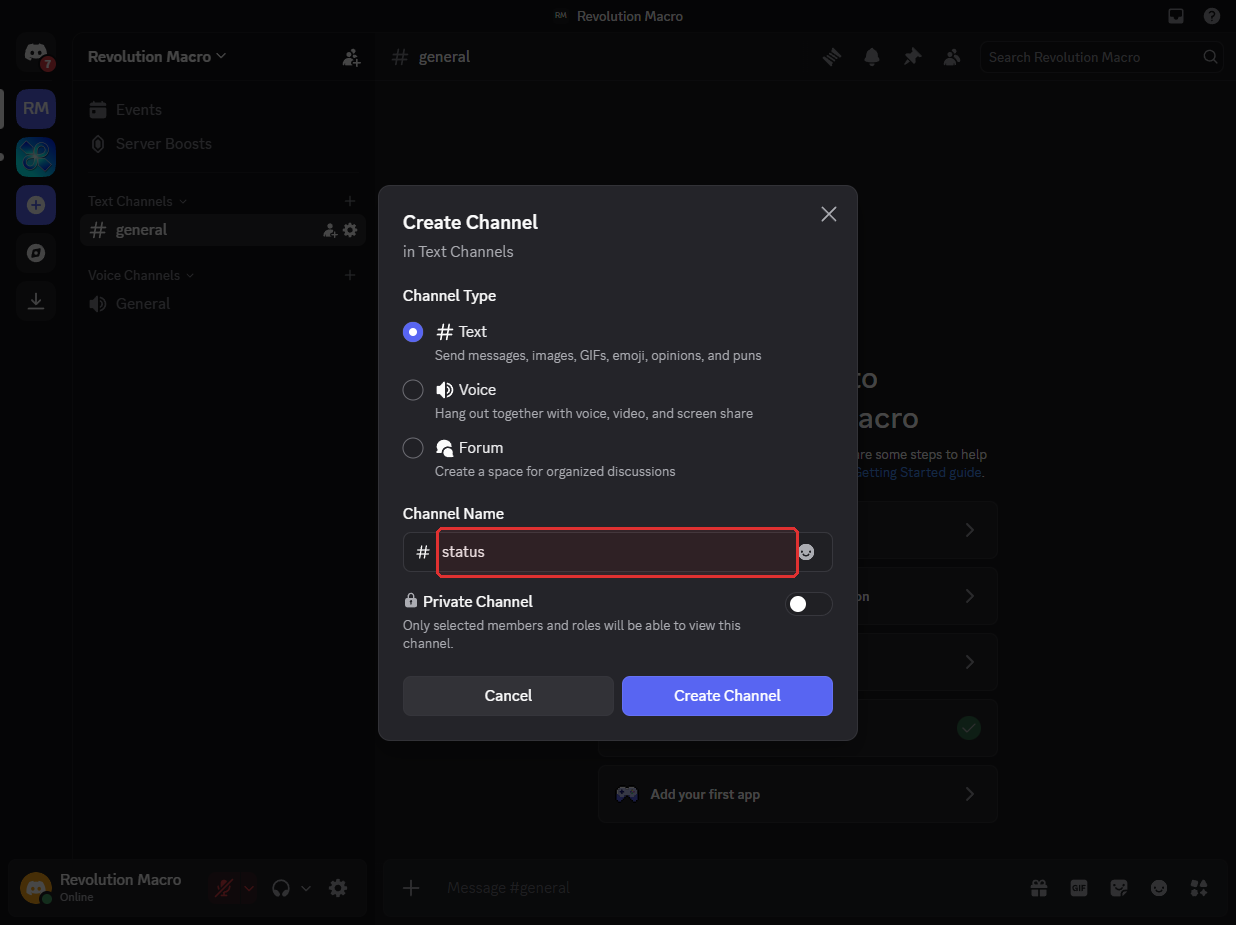Click Download Apps icon in sidebar
The height and width of the screenshot is (925, 1236).
[x=36, y=301]
